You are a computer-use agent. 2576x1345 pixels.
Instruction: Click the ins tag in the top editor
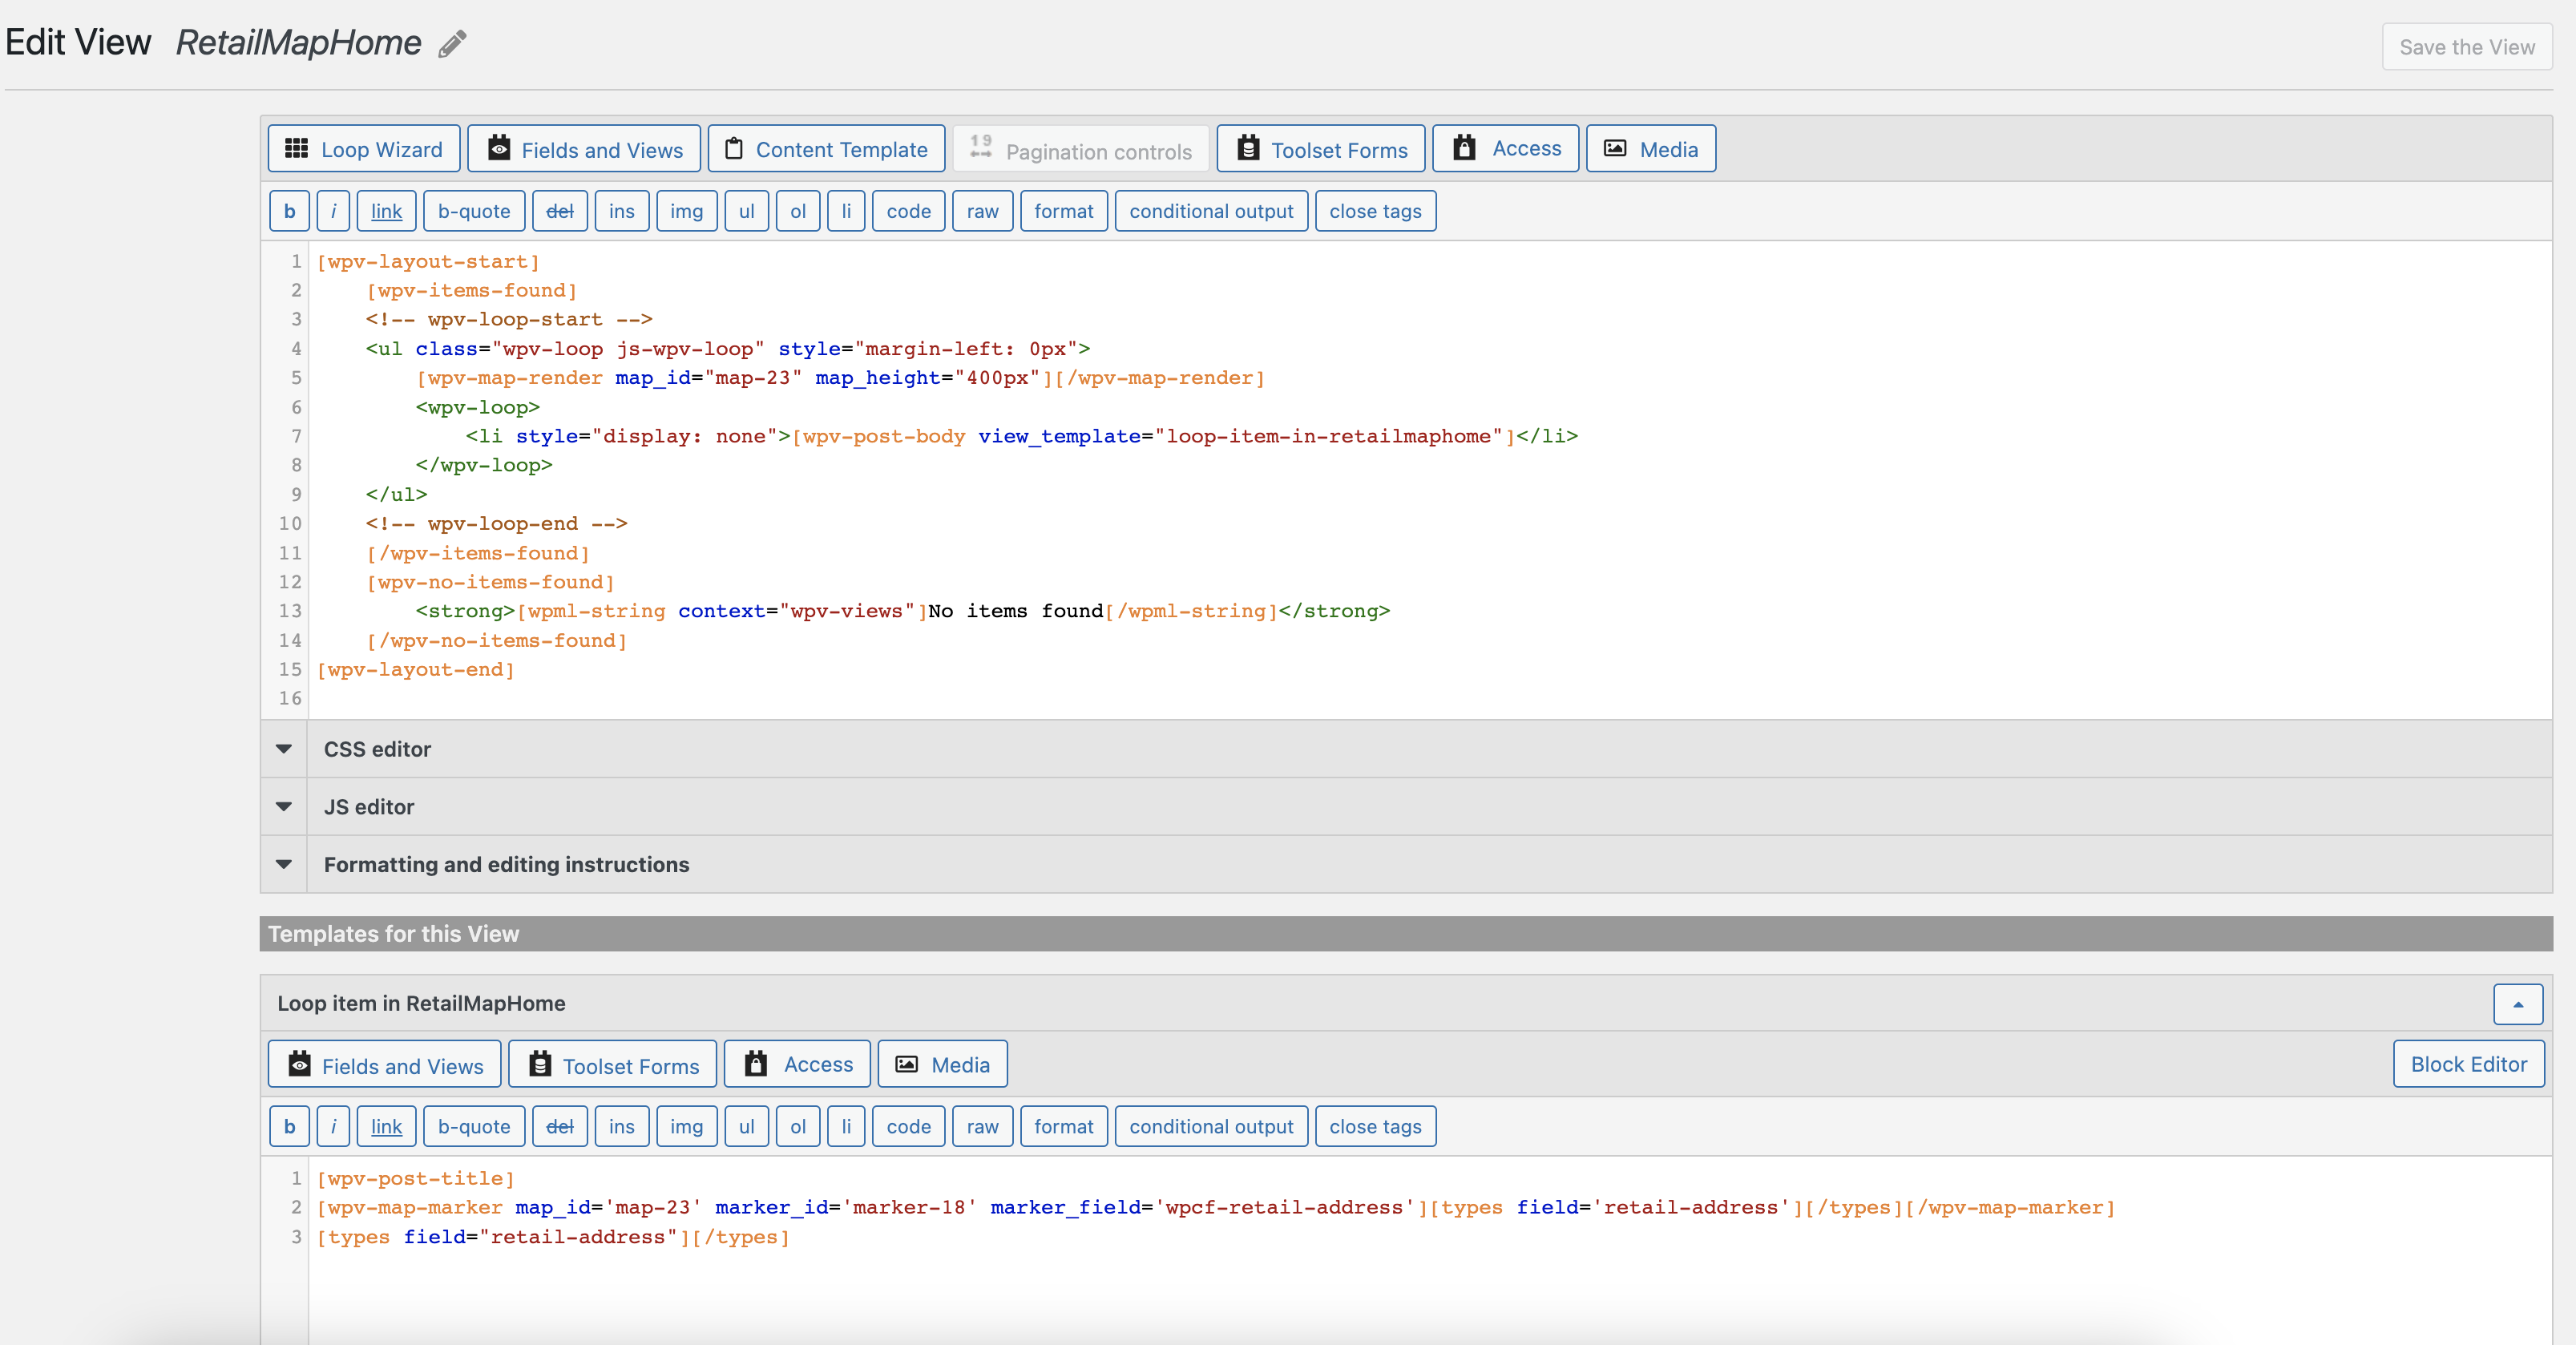pos(622,211)
